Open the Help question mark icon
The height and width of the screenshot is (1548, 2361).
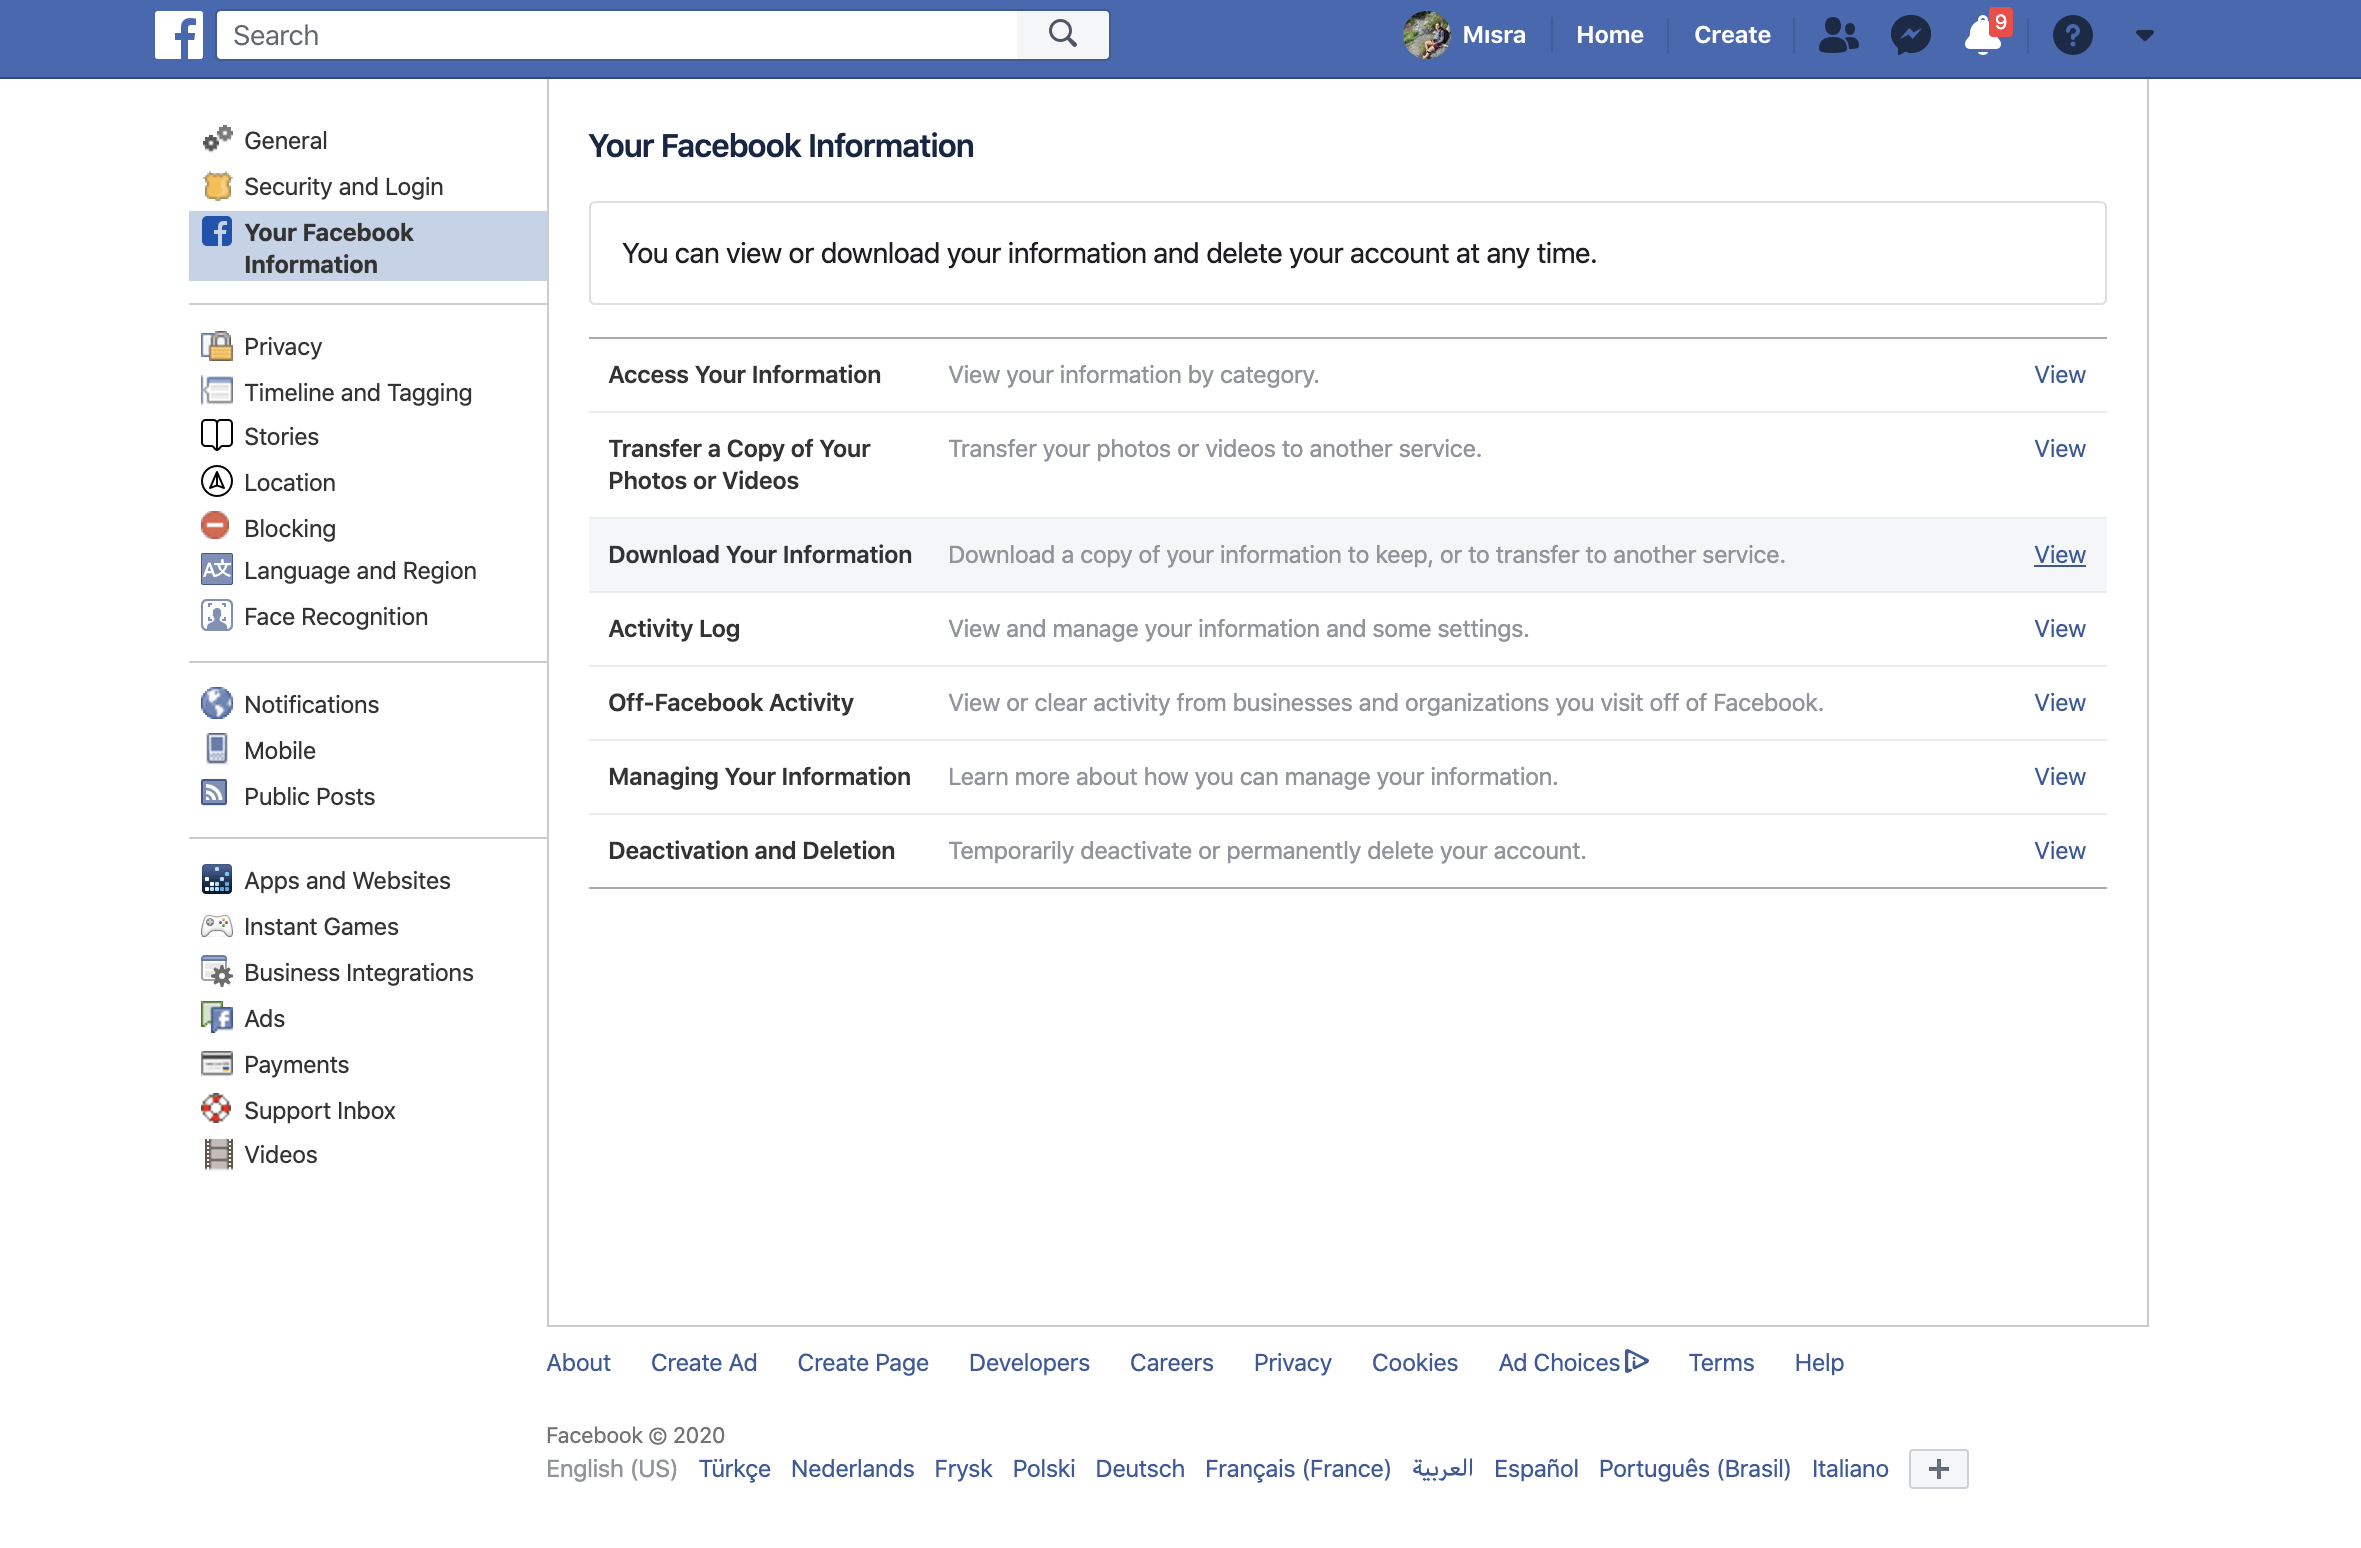(x=2072, y=35)
